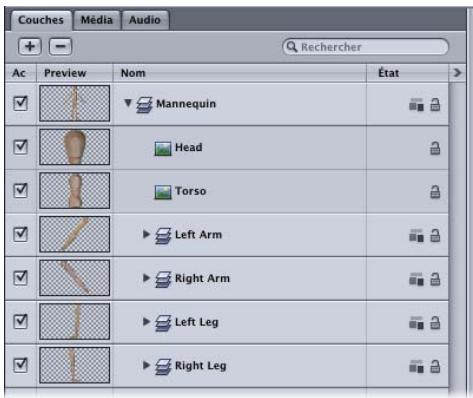Screen dimensions: 473x398
Task: Click the Left Leg layer stack icon
Action: pyautogui.click(x=163, y=323)
